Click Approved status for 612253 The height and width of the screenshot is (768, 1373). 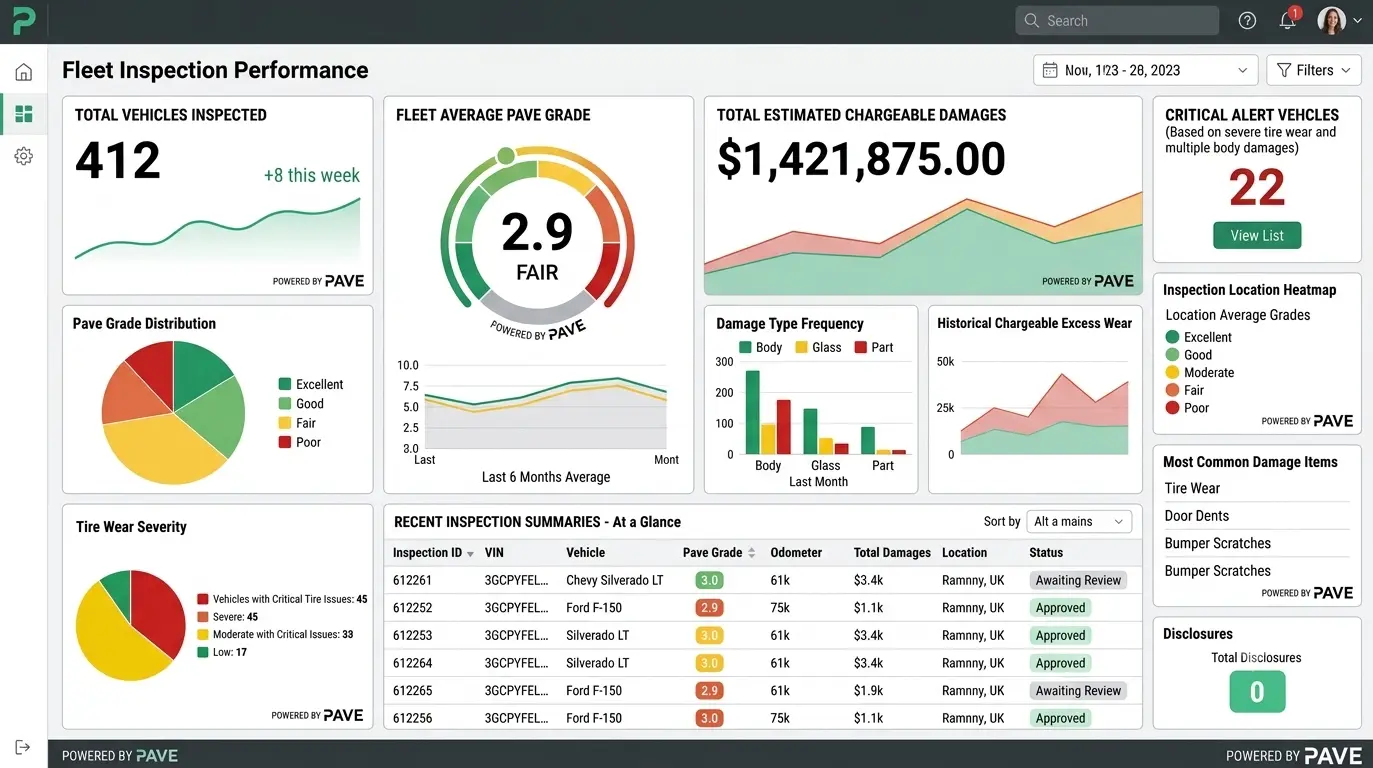1061,635
